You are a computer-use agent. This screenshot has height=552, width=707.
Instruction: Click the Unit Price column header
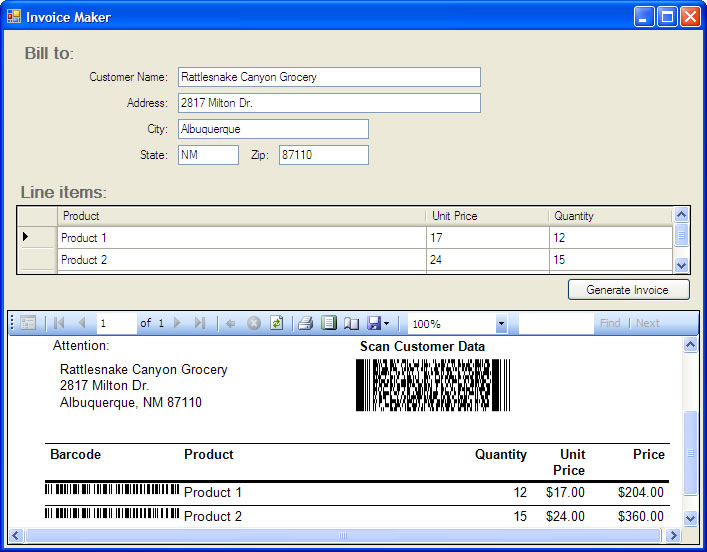[x=487, y=215]
